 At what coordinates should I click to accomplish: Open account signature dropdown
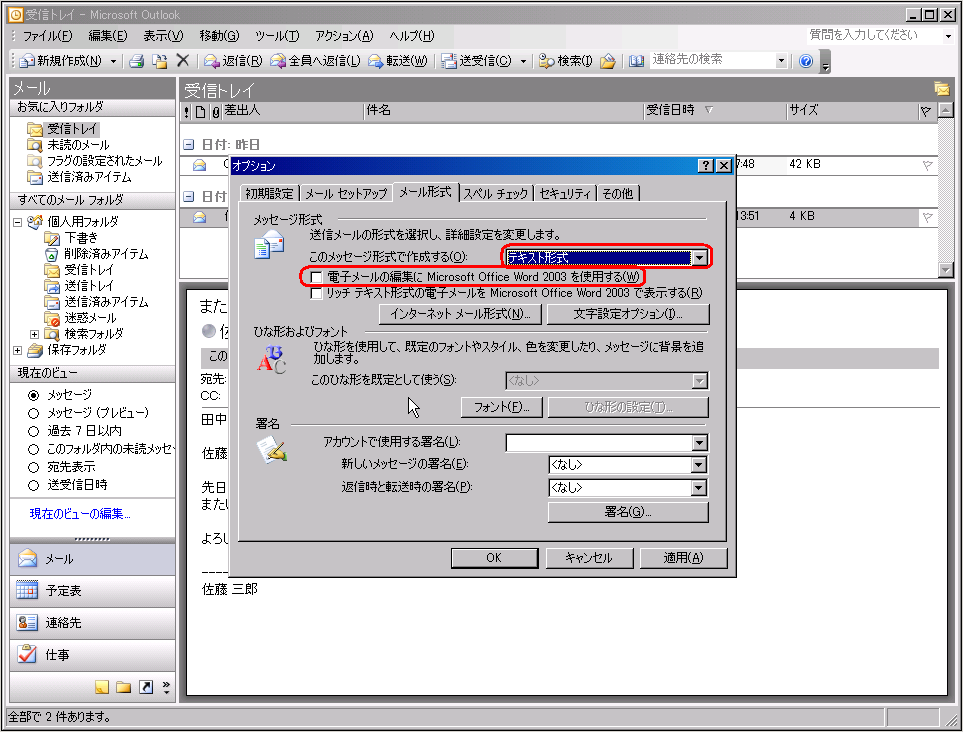[700, 443]
